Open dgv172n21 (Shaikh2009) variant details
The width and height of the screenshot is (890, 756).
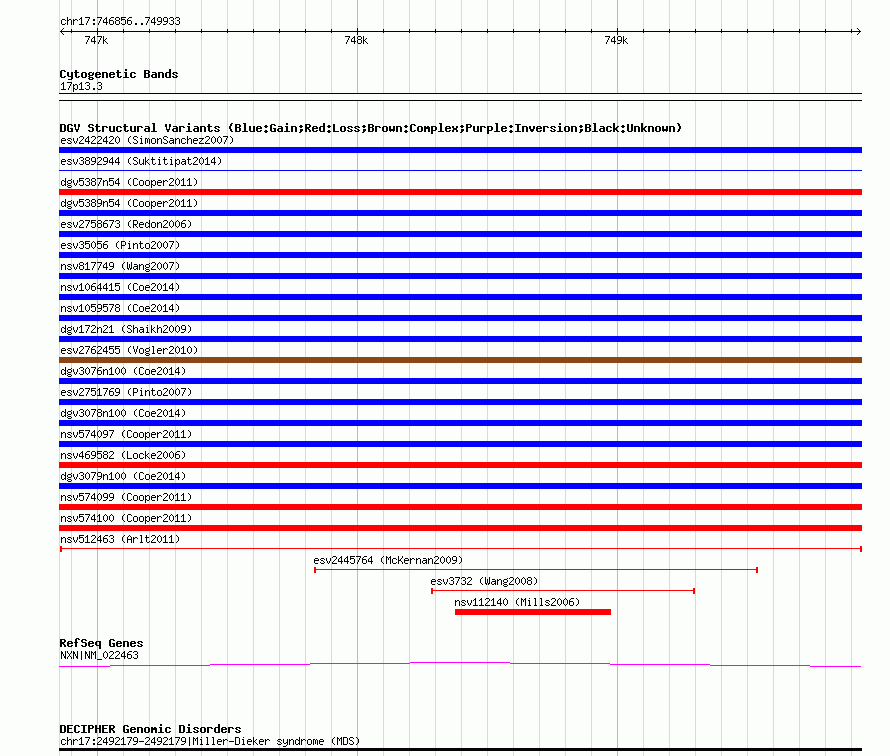pyautogui.click(x=126, y=329)
